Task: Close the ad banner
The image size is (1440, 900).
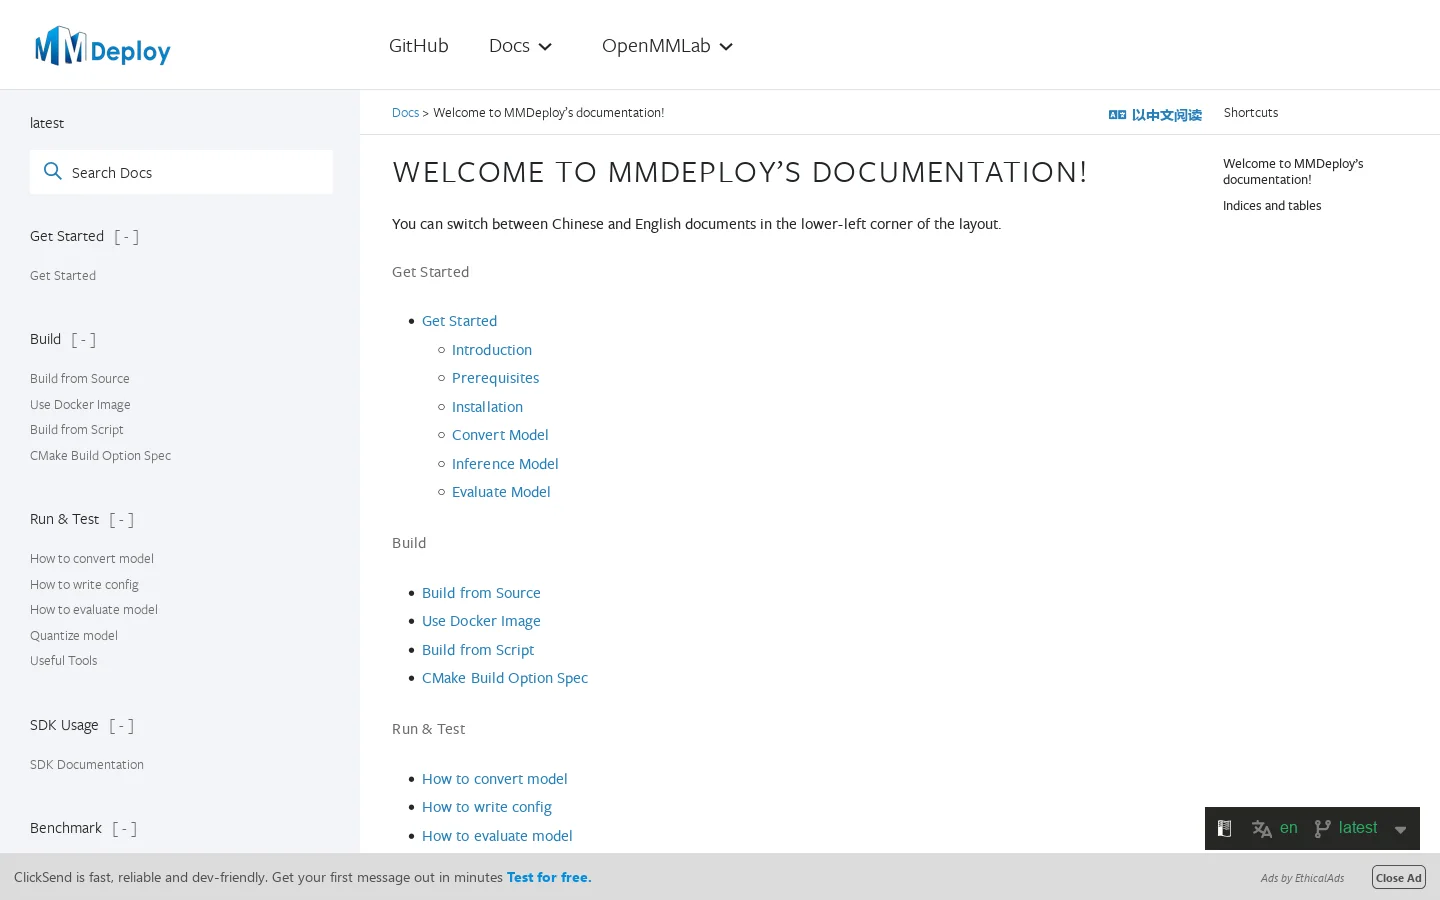Action: click(1398, 878)
